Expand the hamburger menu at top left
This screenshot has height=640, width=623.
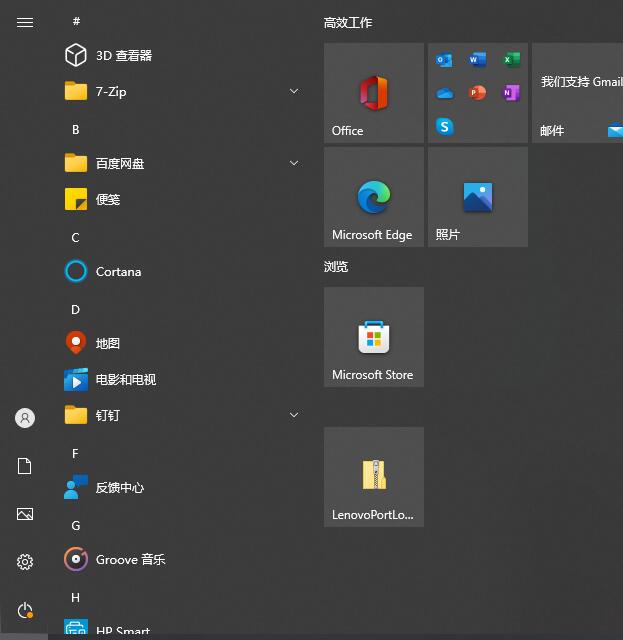(25, 22)
